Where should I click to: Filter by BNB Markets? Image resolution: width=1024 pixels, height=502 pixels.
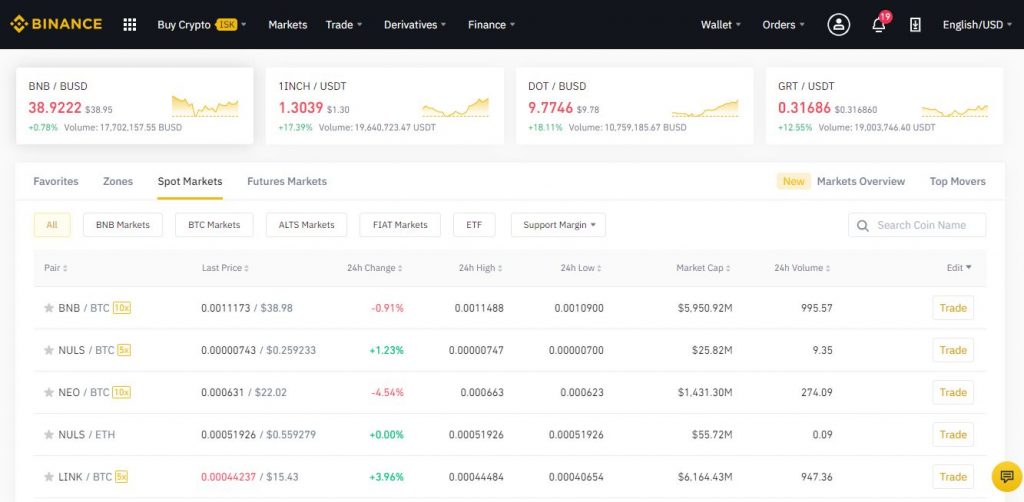123,225
